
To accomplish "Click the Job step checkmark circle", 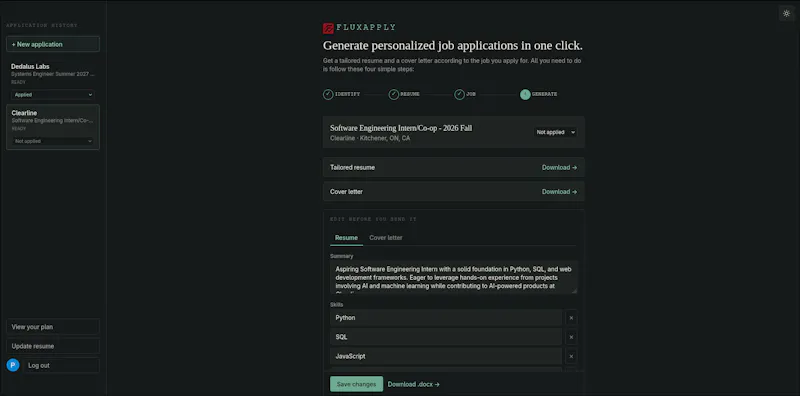I will [x=459, y=94].
